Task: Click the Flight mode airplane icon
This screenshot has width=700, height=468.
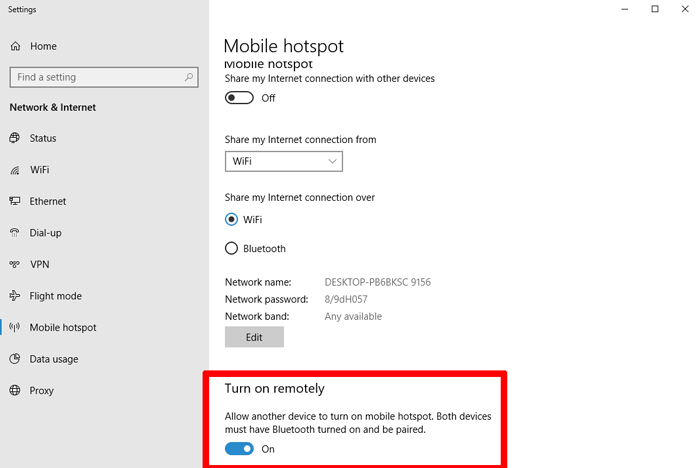Action: coord(15,296)
